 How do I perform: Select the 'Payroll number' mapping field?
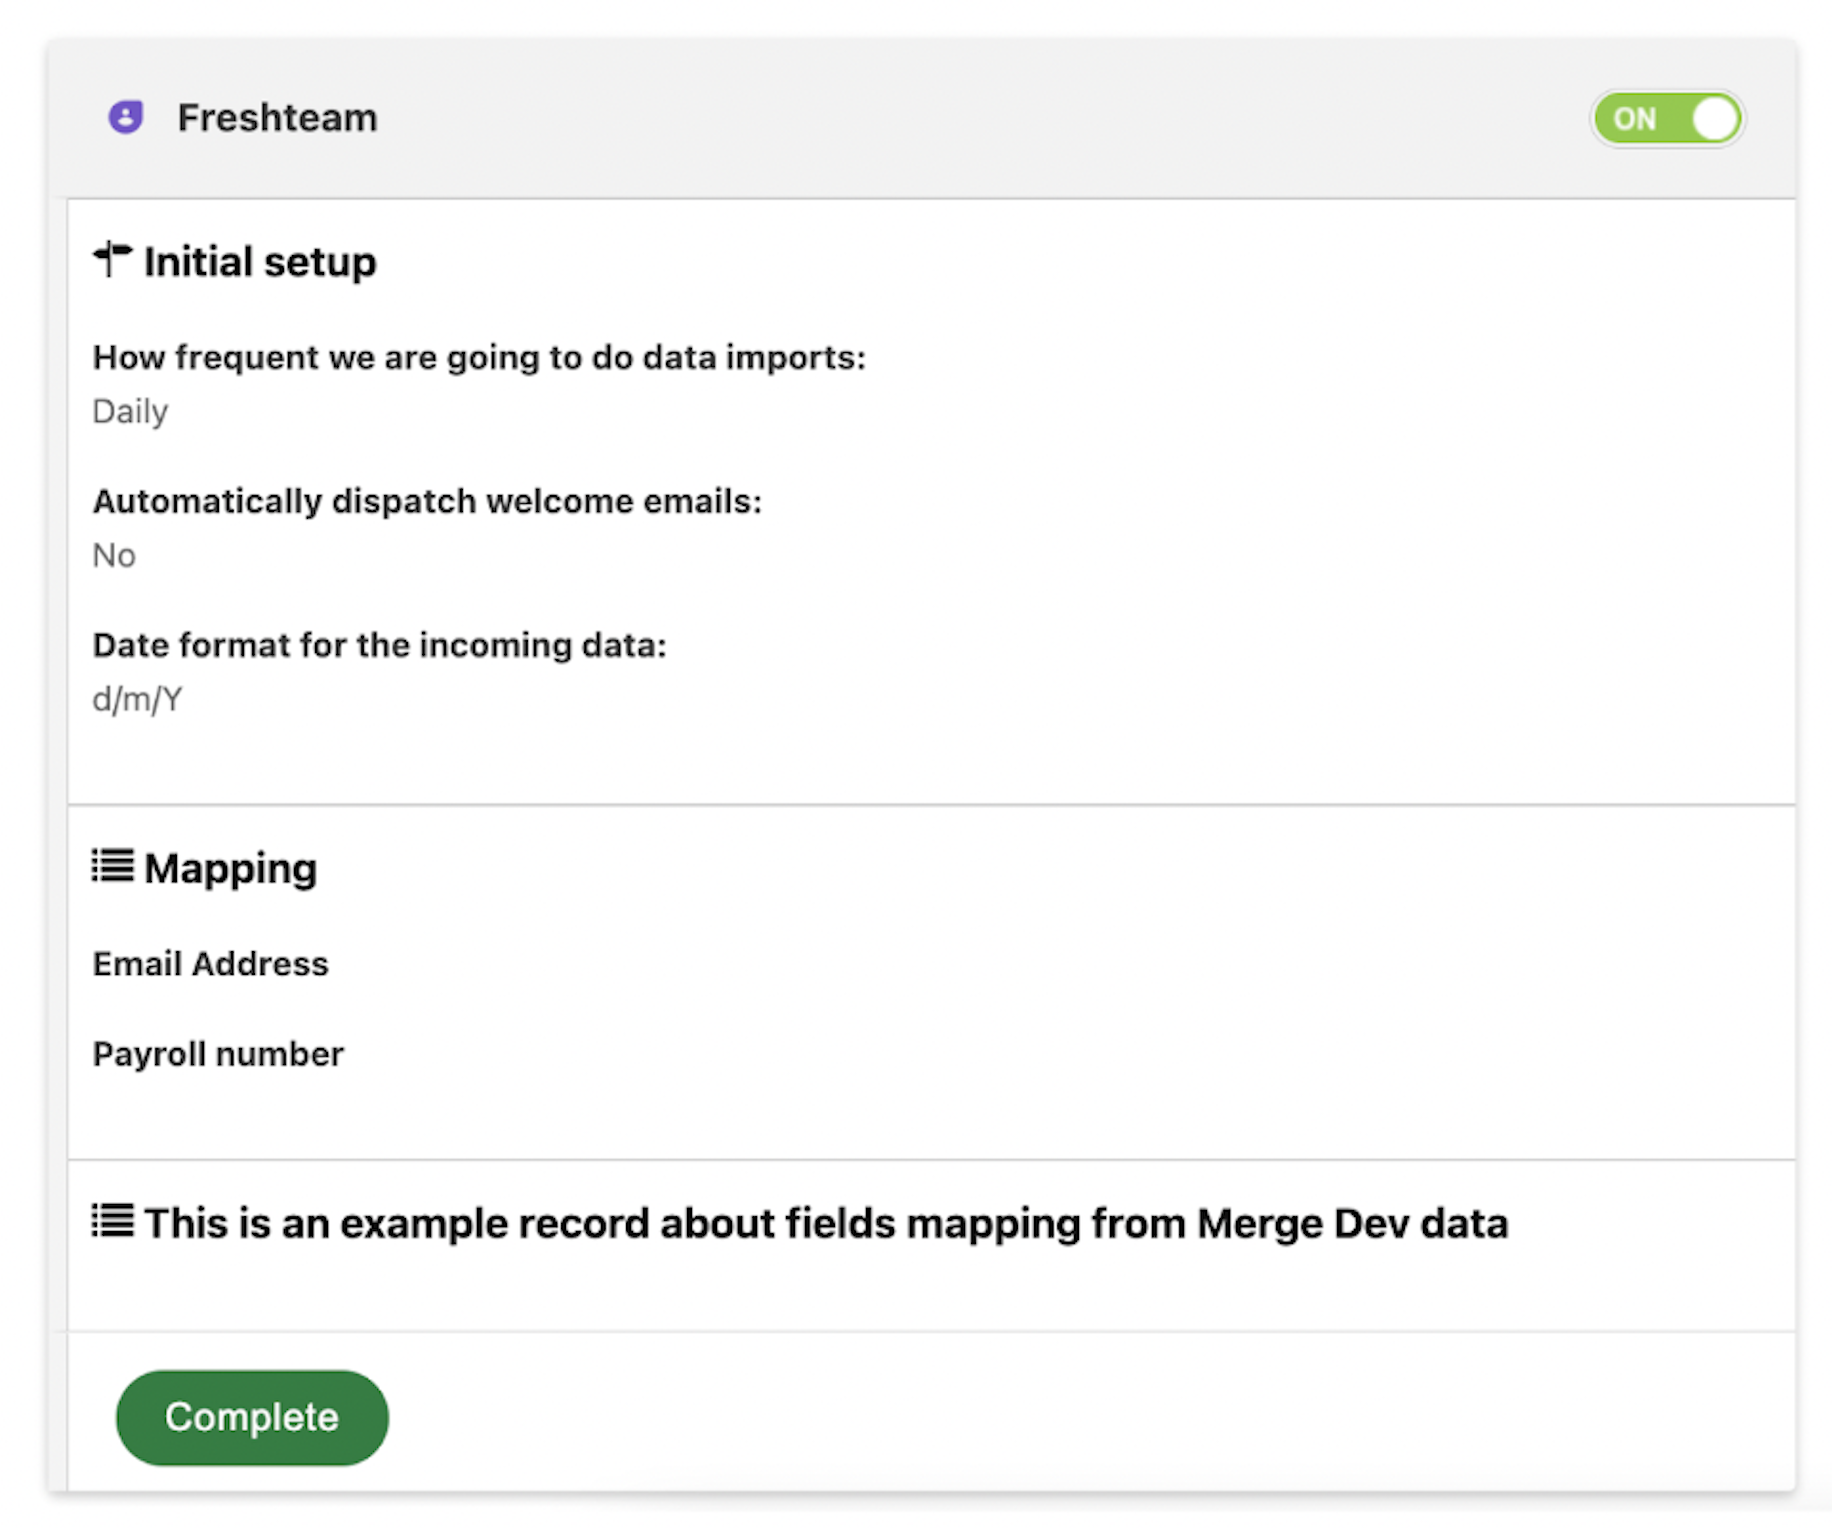(x=218, y=1054)
